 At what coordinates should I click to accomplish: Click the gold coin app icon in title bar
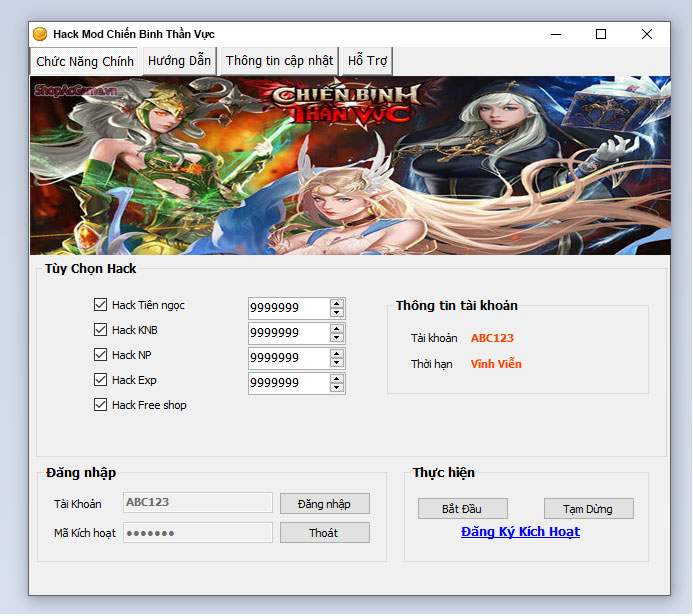pos(40,34)
